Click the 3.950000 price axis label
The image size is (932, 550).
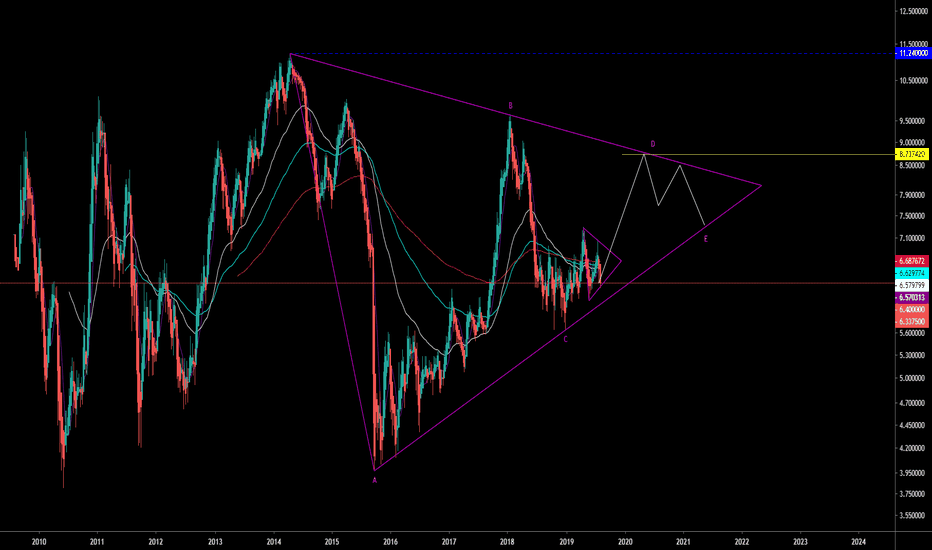click(914, 473)
